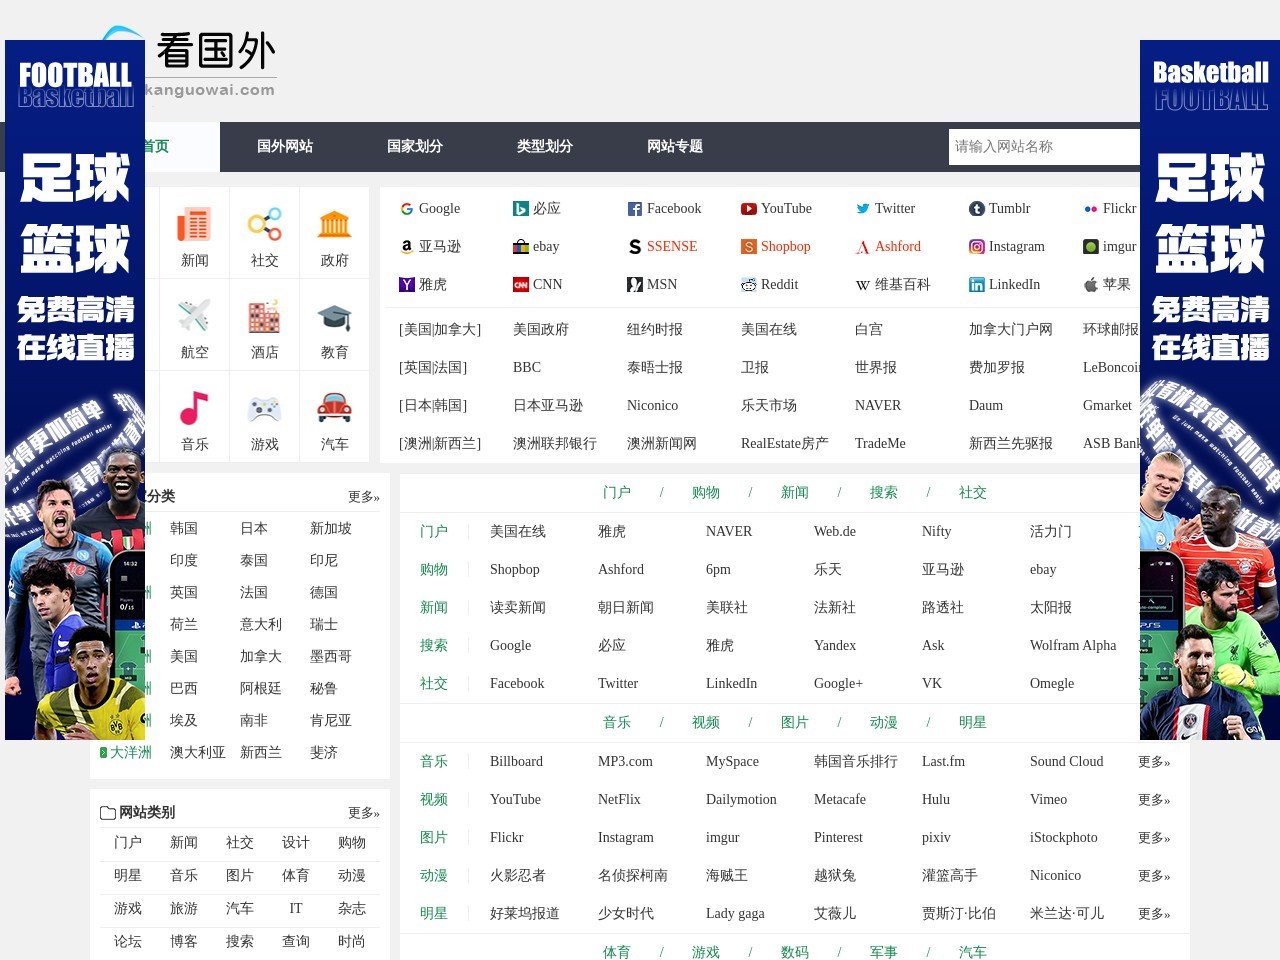The width and height of the screenshot is (1280, 960).
Task: Click the 请输入网站名称 search field
Action: click(1044, 146)
